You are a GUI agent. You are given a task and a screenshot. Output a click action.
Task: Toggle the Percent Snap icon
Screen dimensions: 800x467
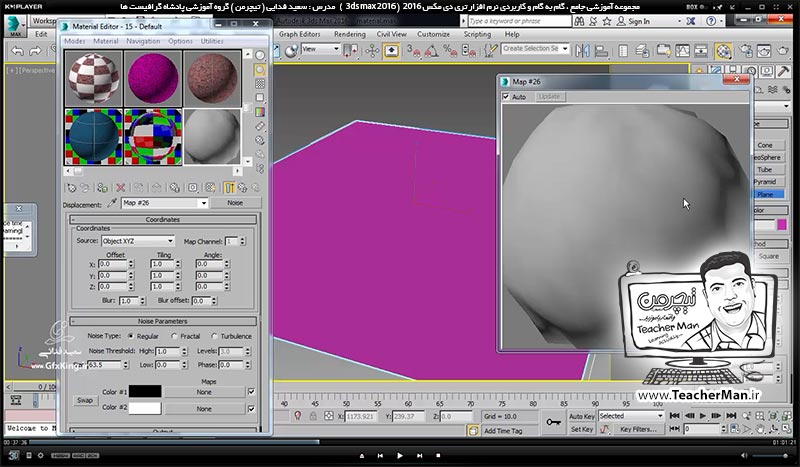point(450,51)
